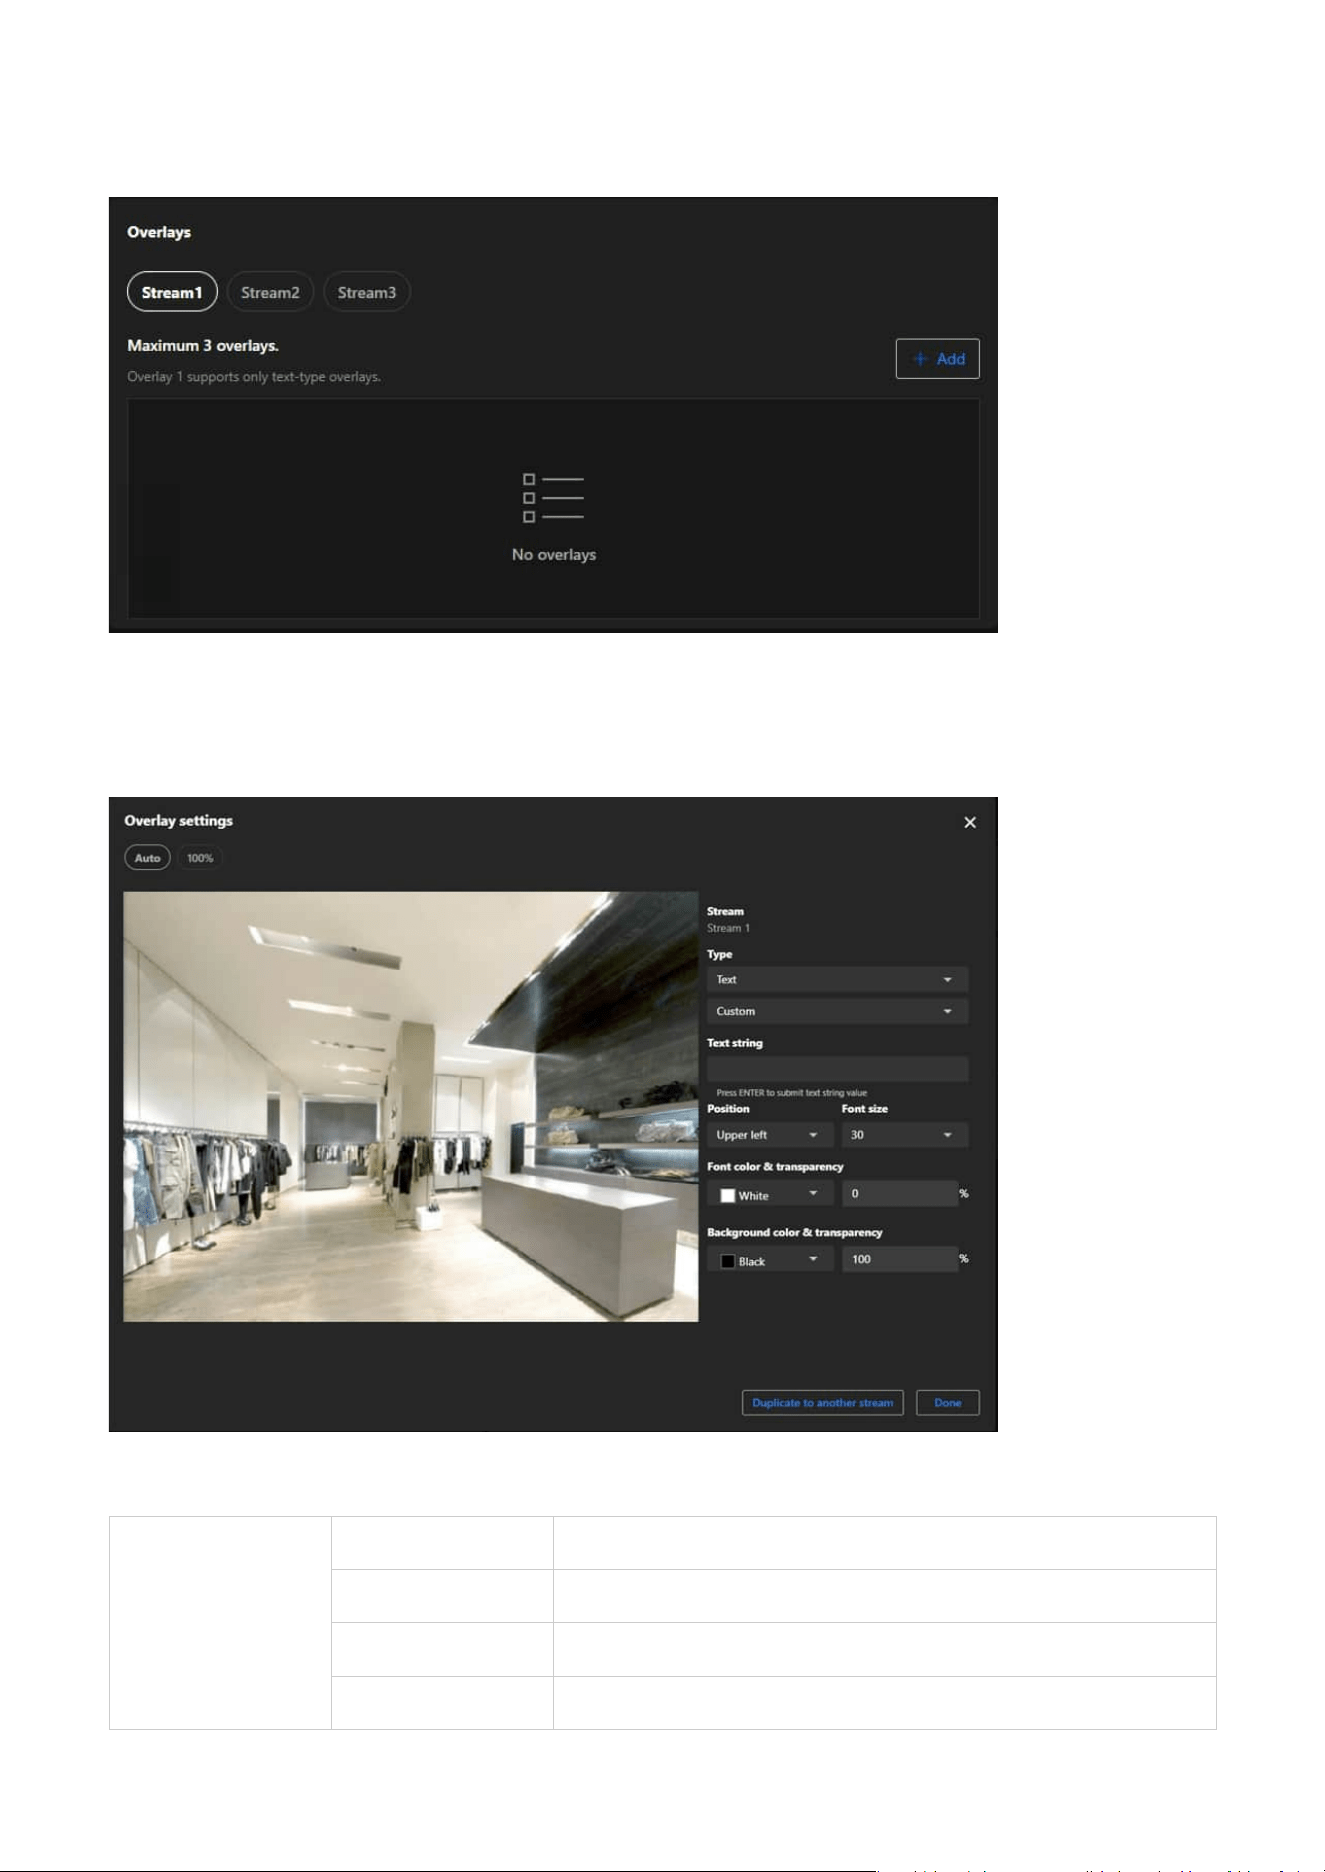Image resolution: width=1325 pixels, height=1872 pixels.
Task: Select the Stream1 tab in Overlays
Action: [x=172, y=292]
